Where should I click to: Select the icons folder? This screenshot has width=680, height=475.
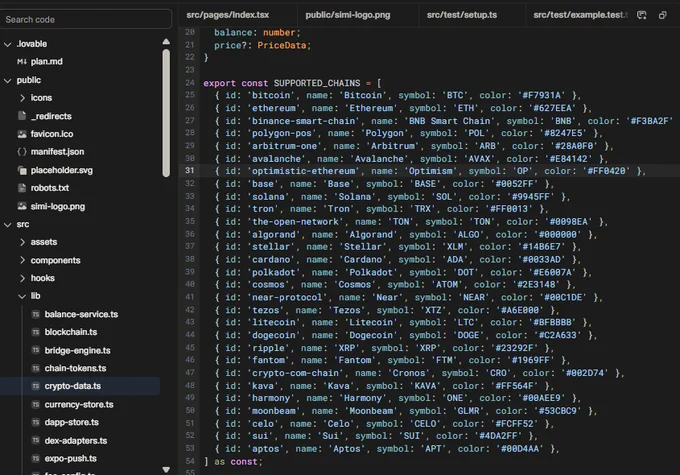(41, 98)
